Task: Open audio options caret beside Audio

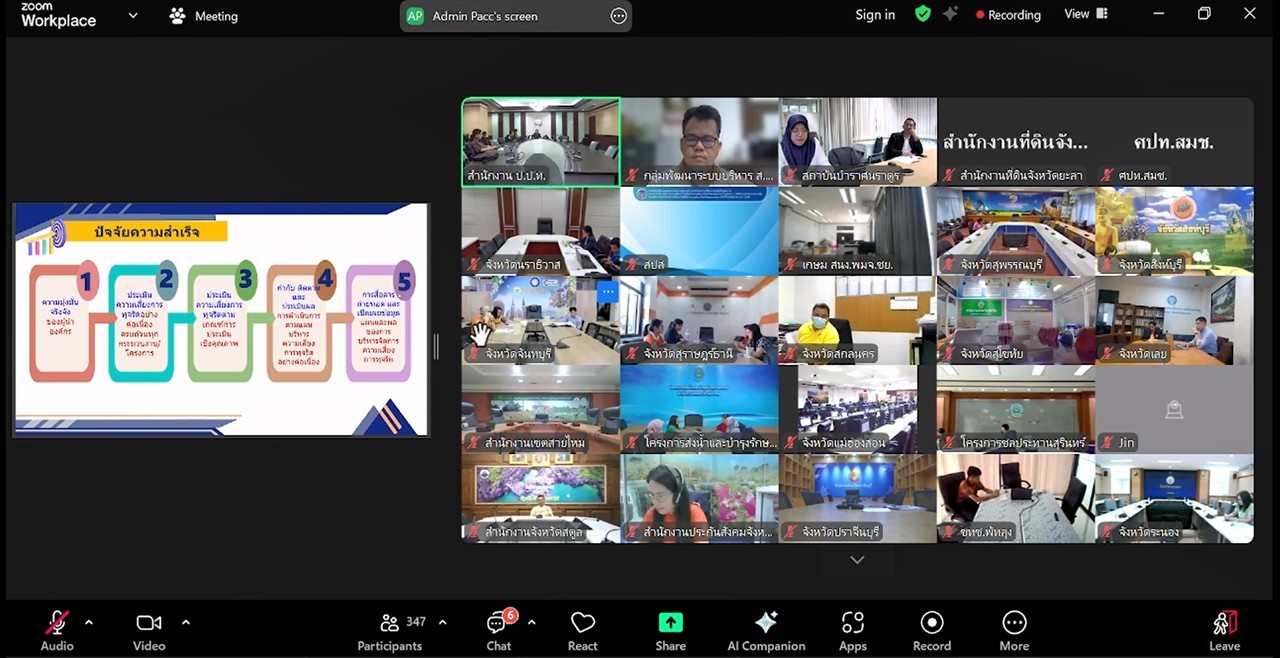Action: (x=89, y=623)
